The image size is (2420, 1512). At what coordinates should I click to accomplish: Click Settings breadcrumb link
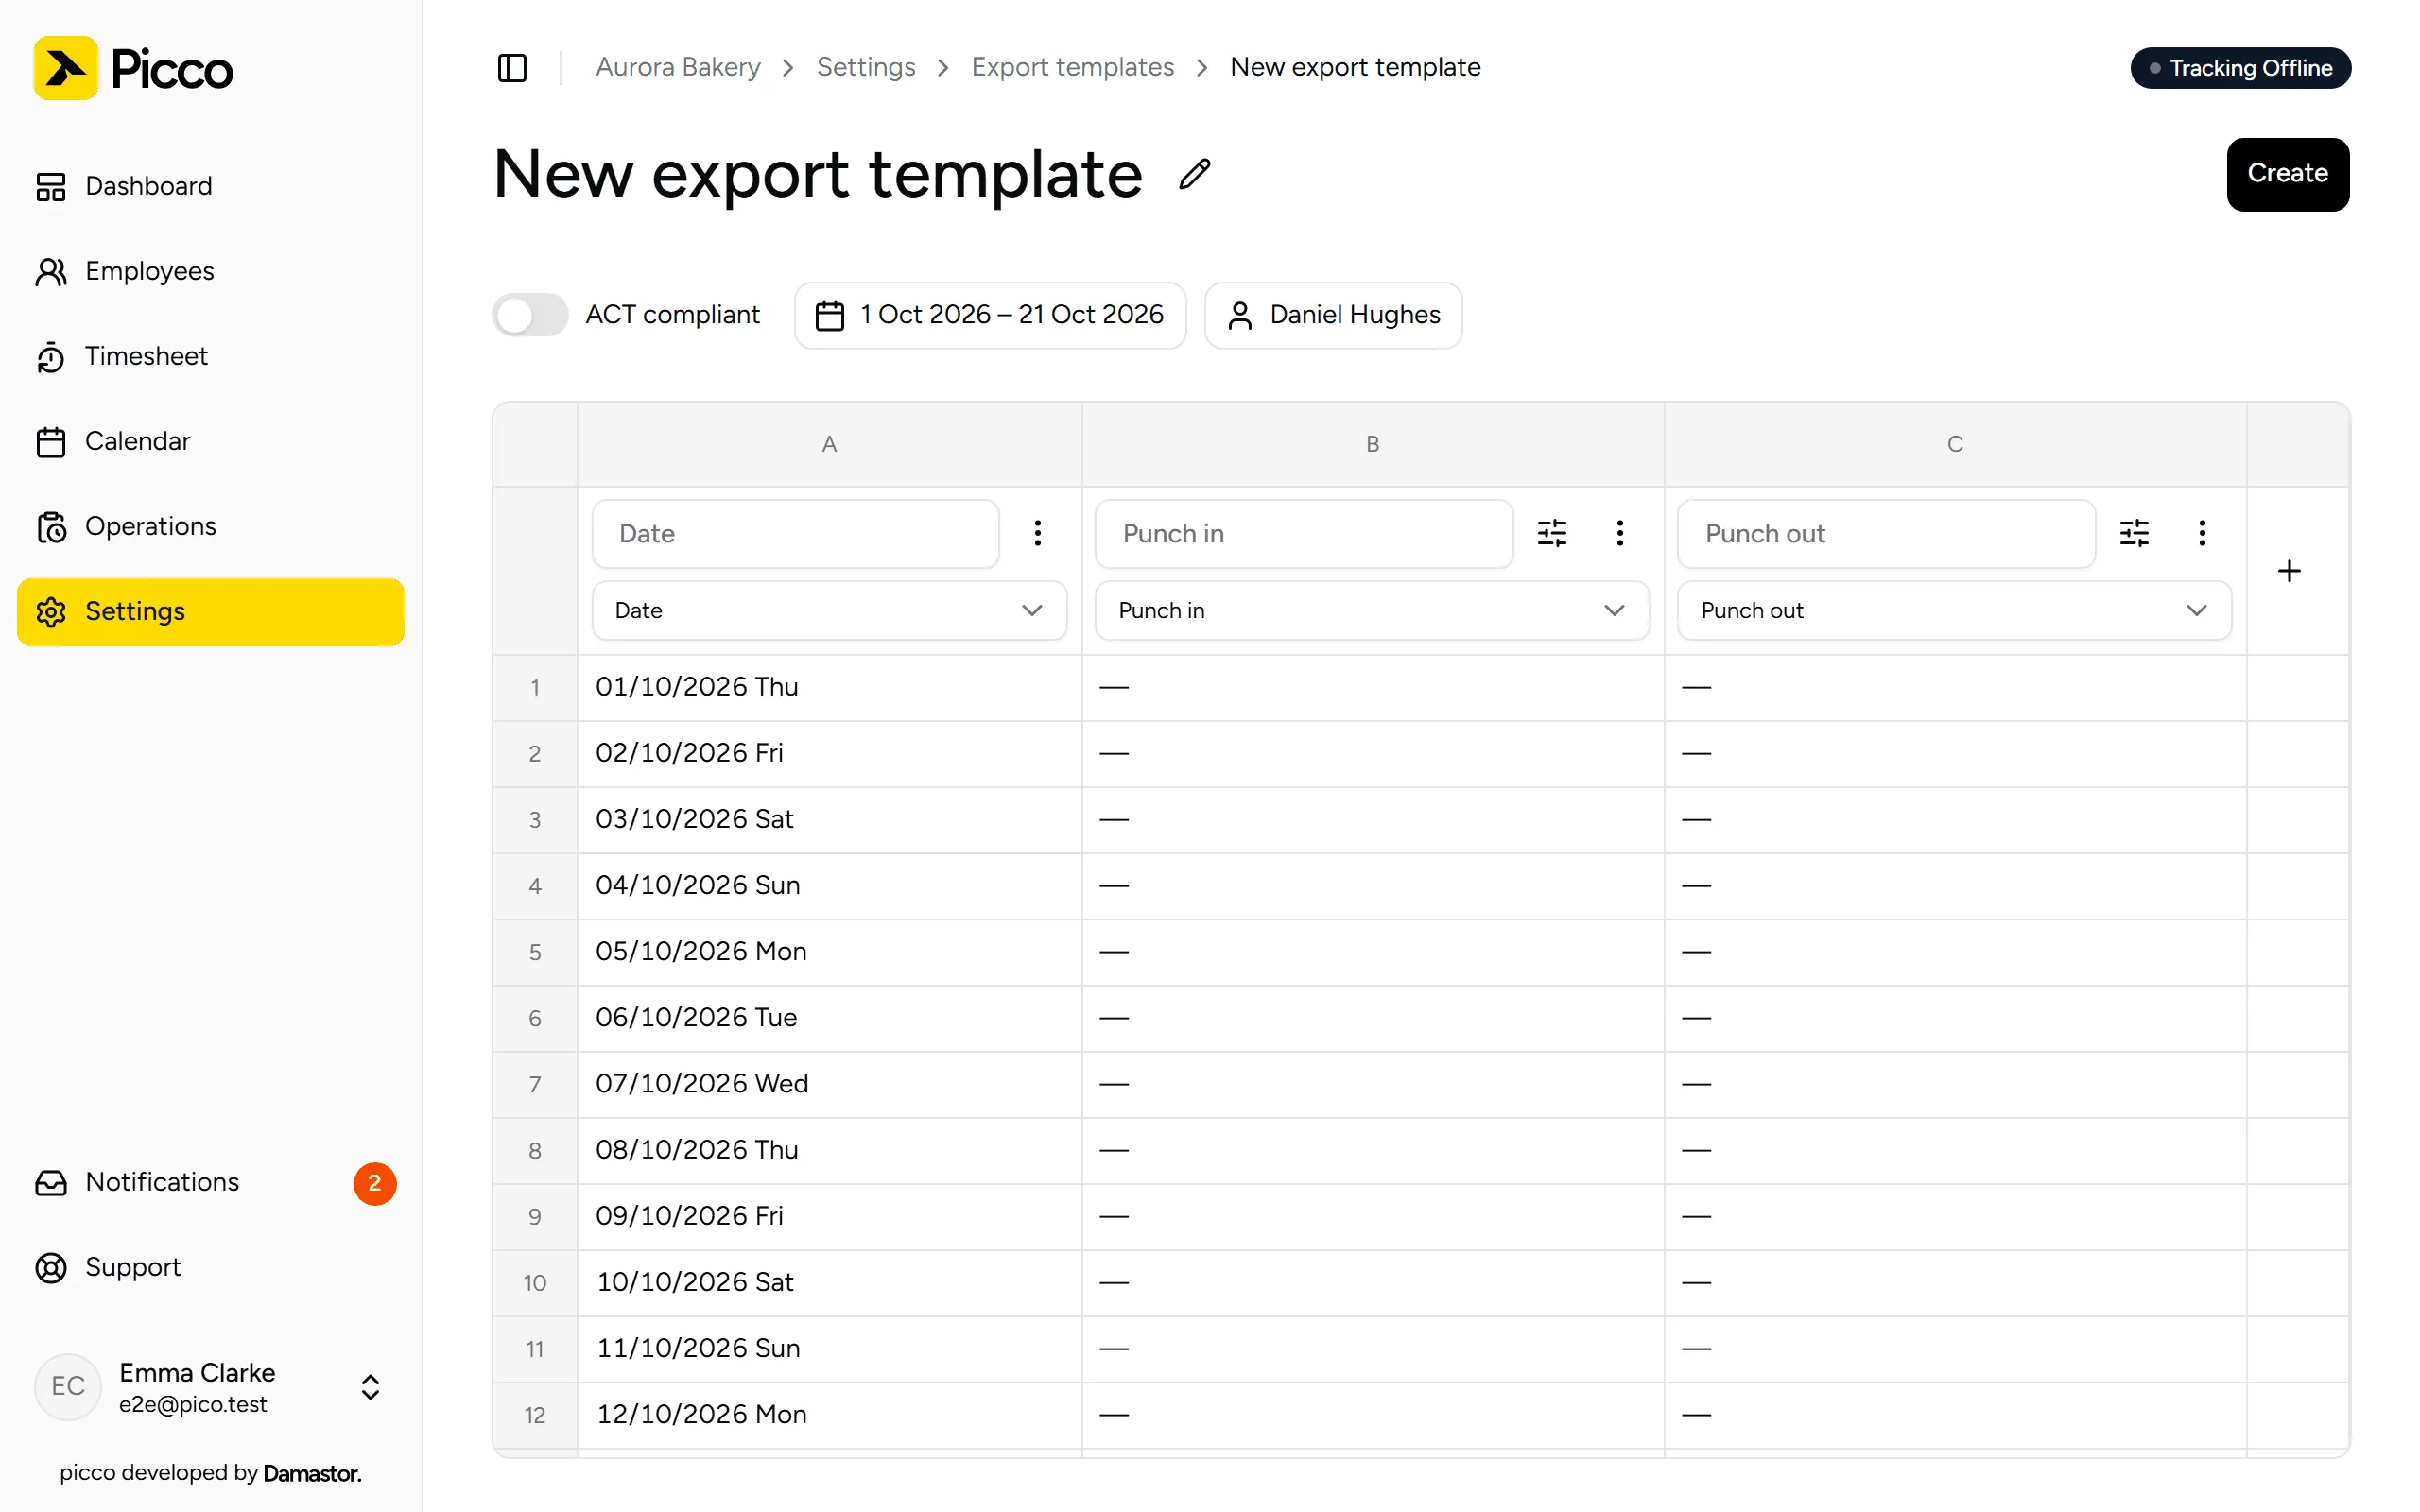(x=866, y=67)
